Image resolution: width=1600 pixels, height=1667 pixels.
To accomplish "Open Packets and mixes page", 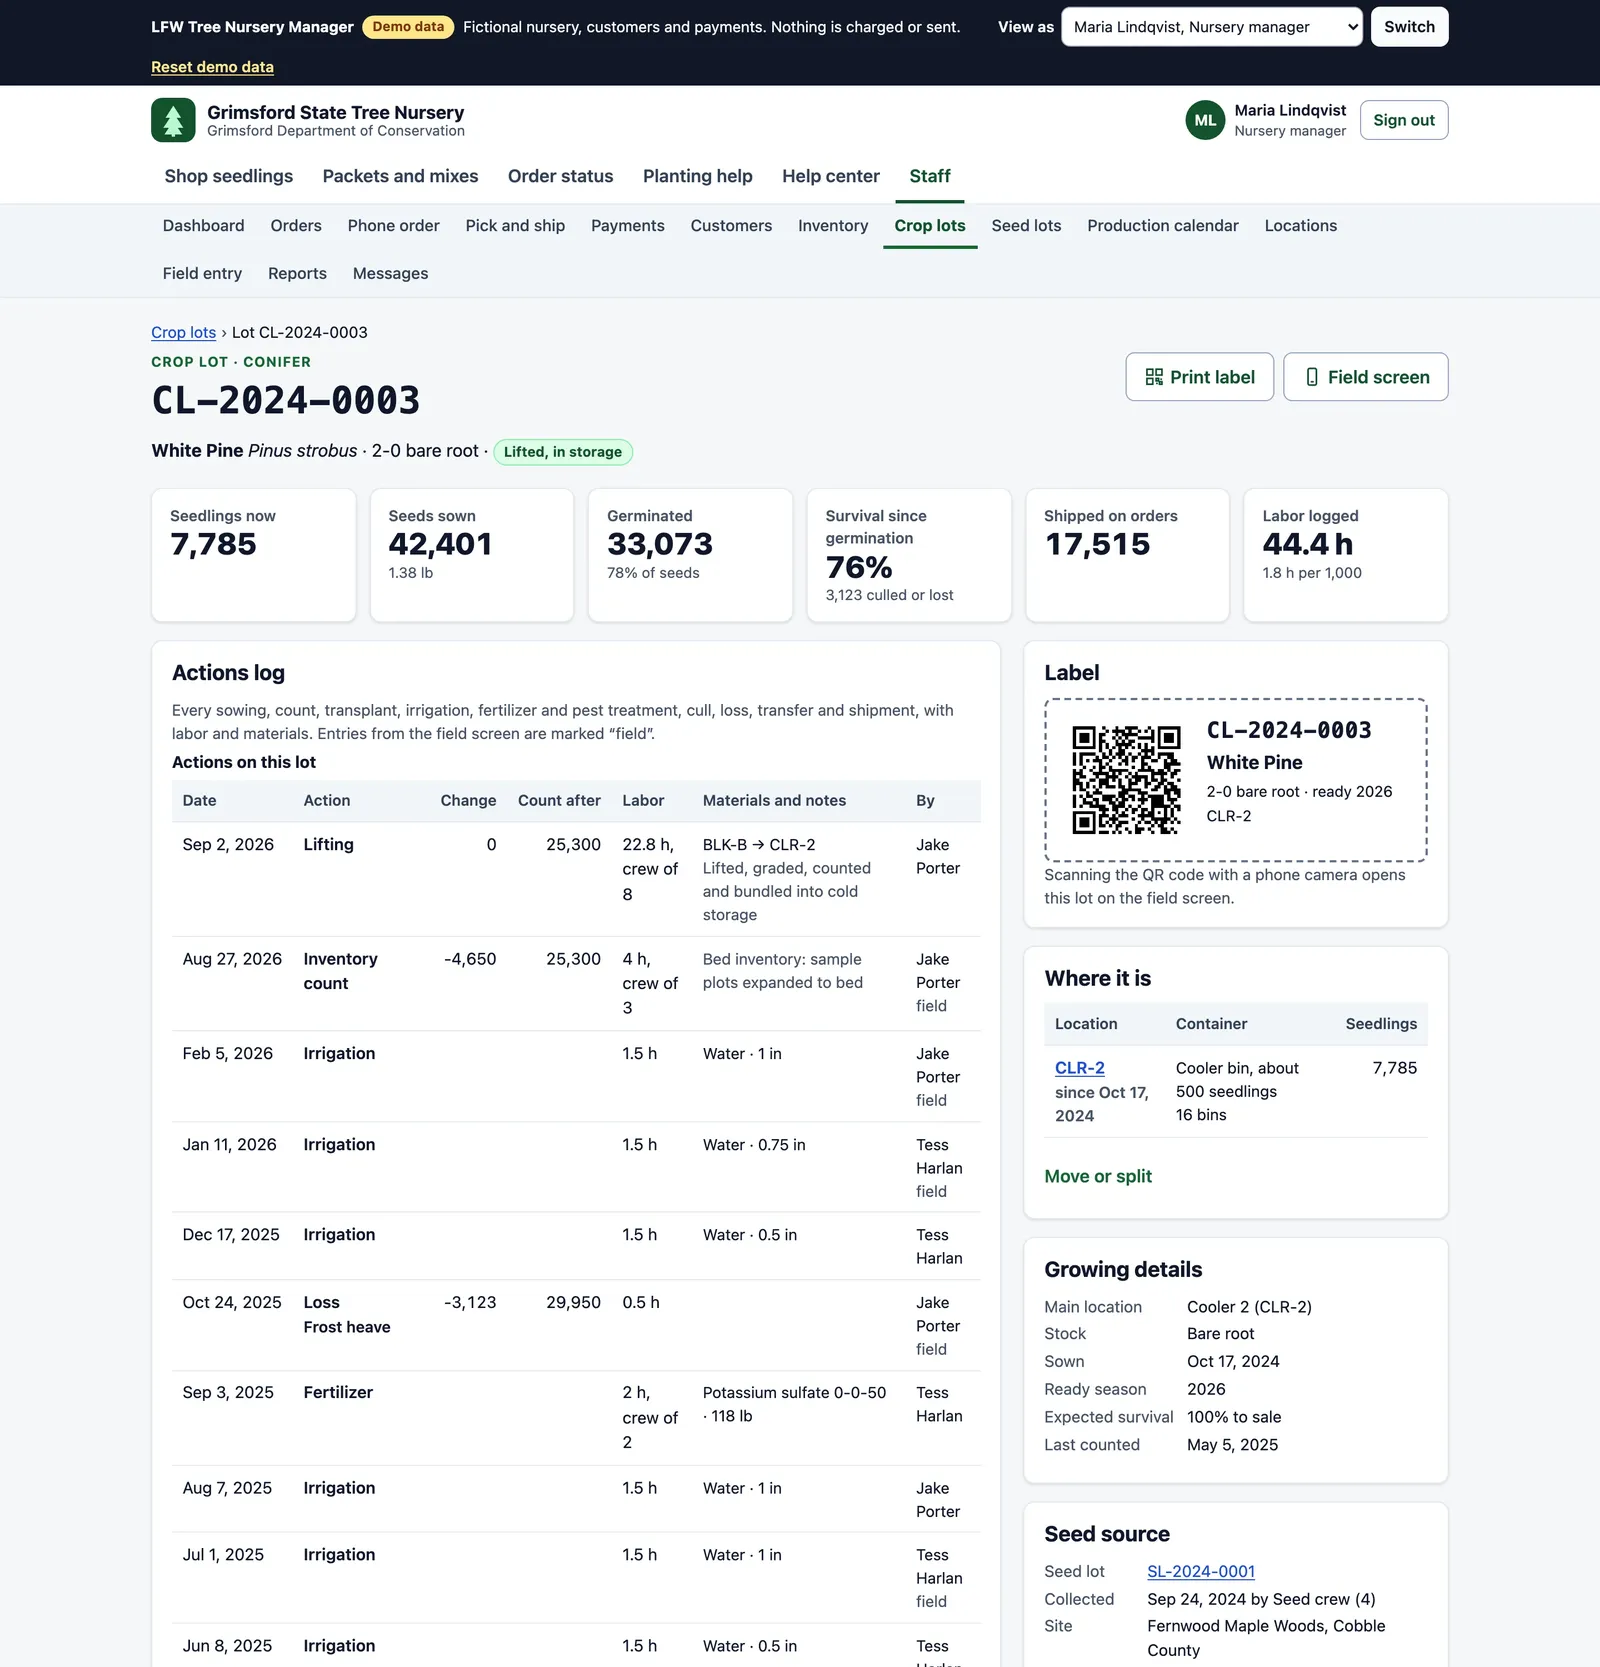I will pyautogui.click(x=400, y=176).
